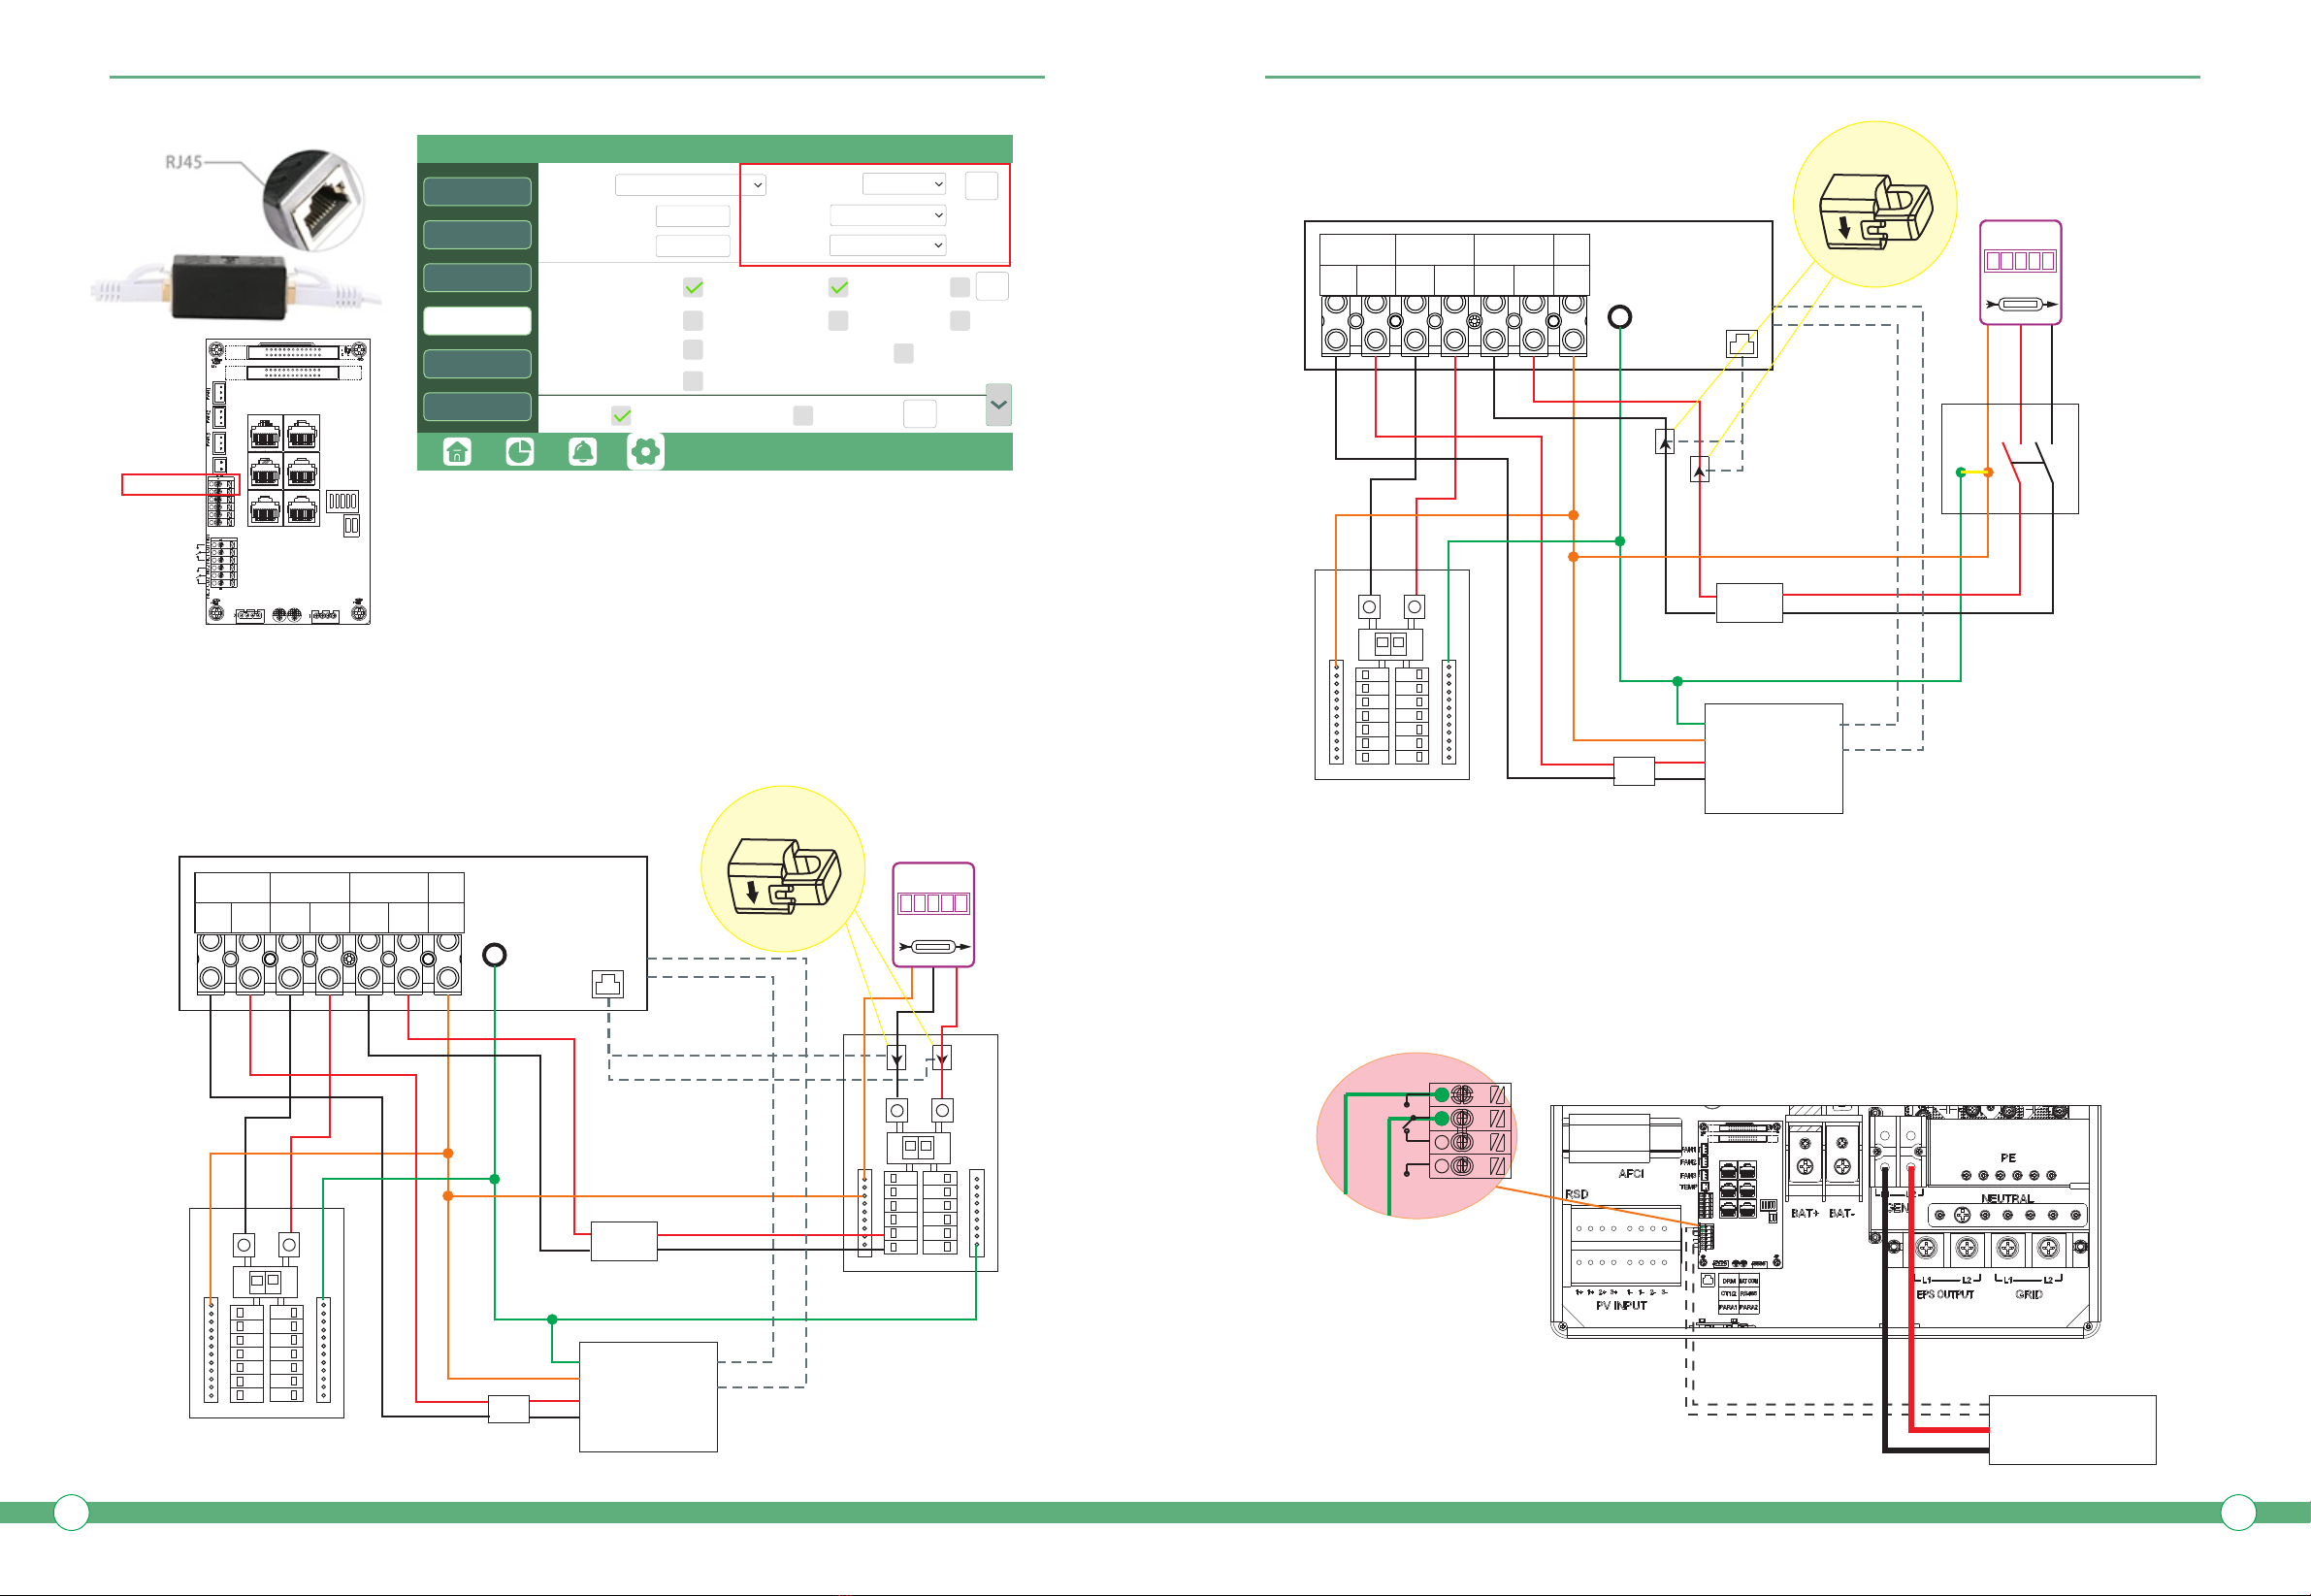Click the GEN terminal label
The image size is (2311, 1596).
[x=1898, y=1208]
